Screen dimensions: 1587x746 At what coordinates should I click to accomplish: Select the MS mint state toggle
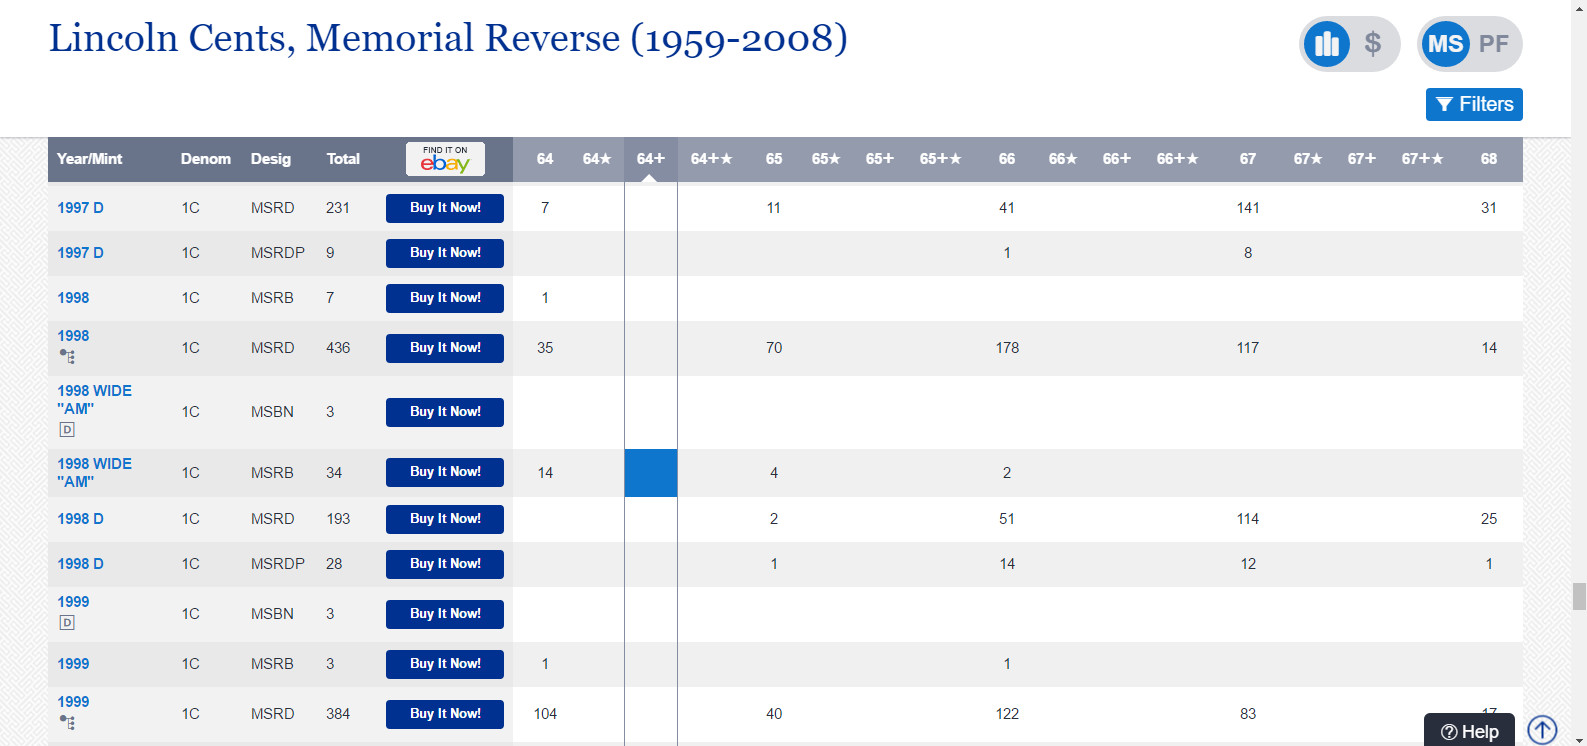point(1445,44)
